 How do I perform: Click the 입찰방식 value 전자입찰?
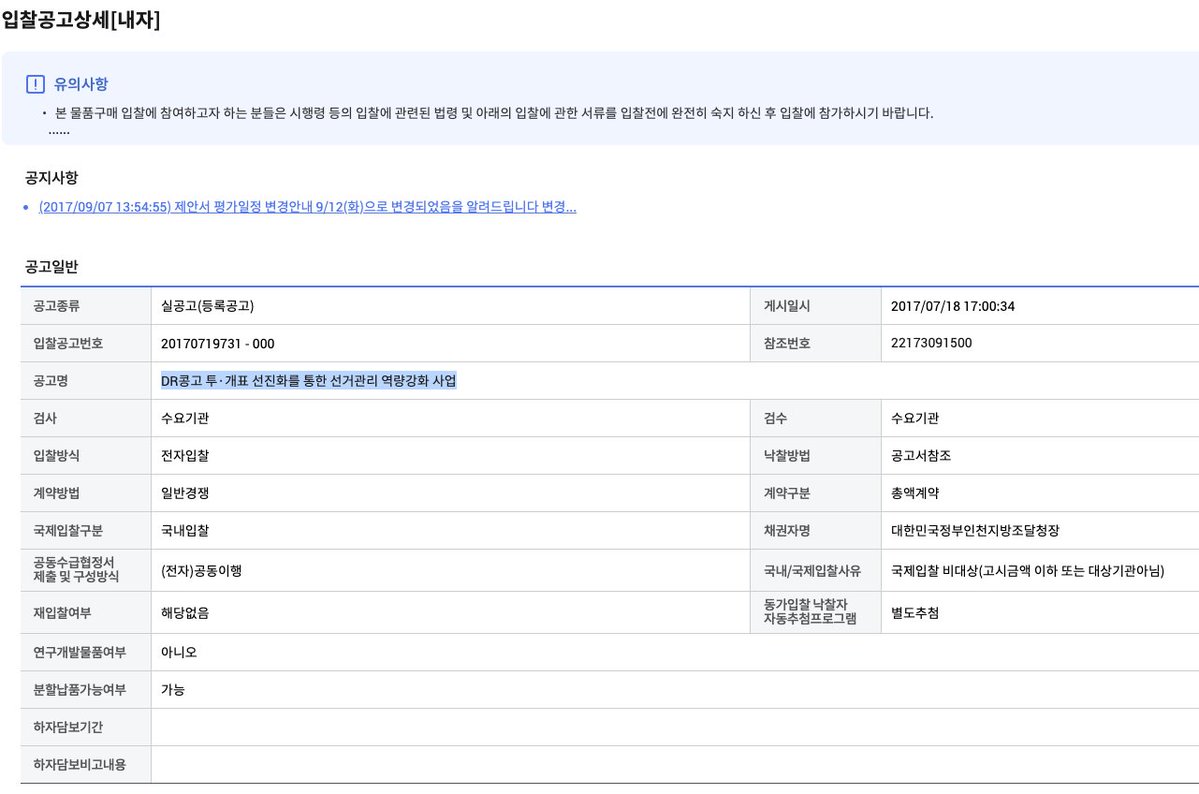click(185, 455)
